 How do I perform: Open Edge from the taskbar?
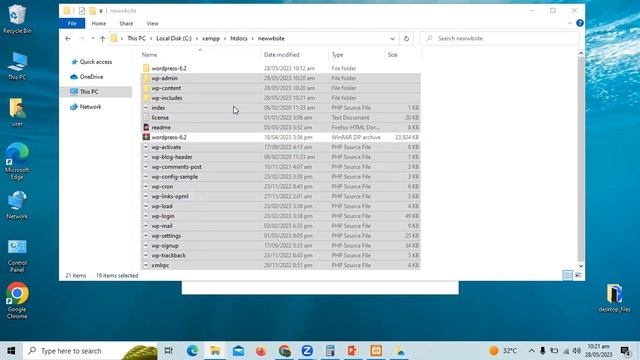(x=192, y=351)
